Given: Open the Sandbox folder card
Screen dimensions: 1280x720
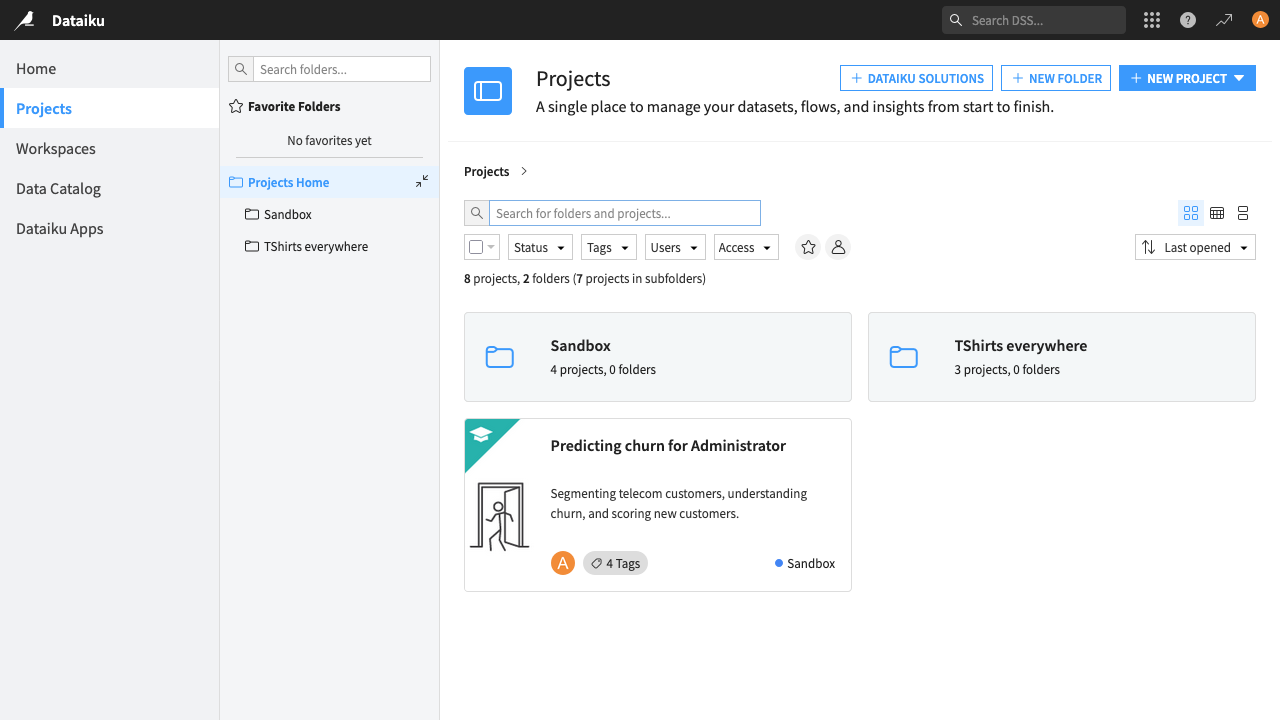Looking at the screenshot, I should tap(658, 357).
